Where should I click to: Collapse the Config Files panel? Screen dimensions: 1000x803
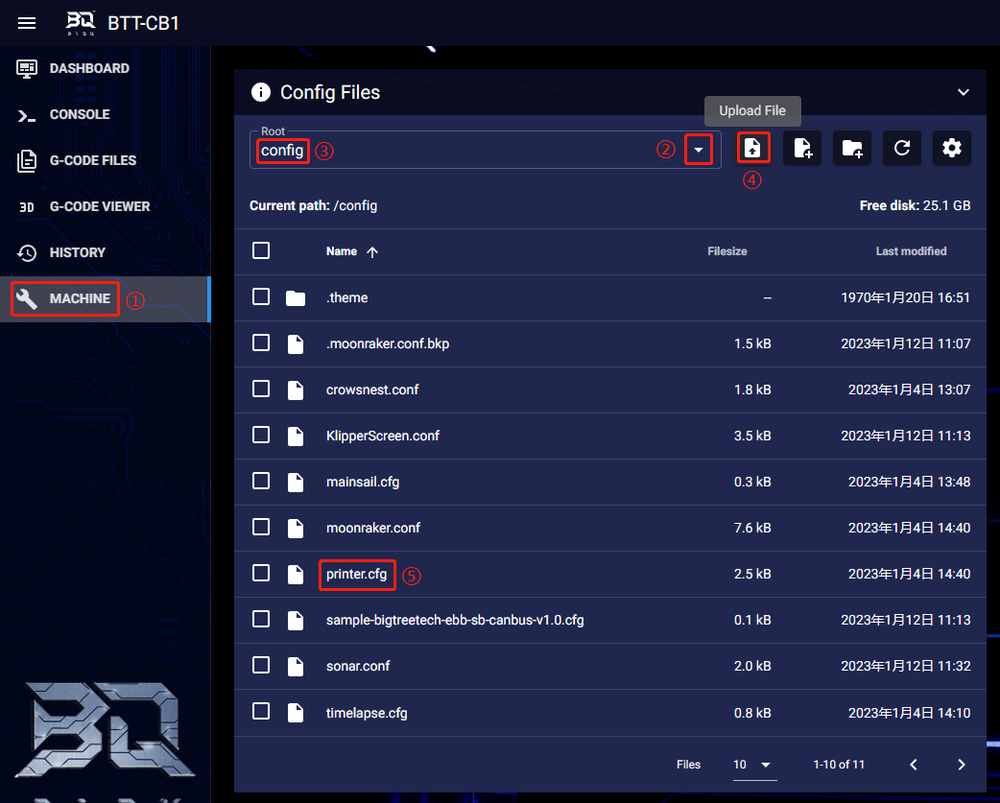click(963, 92)
